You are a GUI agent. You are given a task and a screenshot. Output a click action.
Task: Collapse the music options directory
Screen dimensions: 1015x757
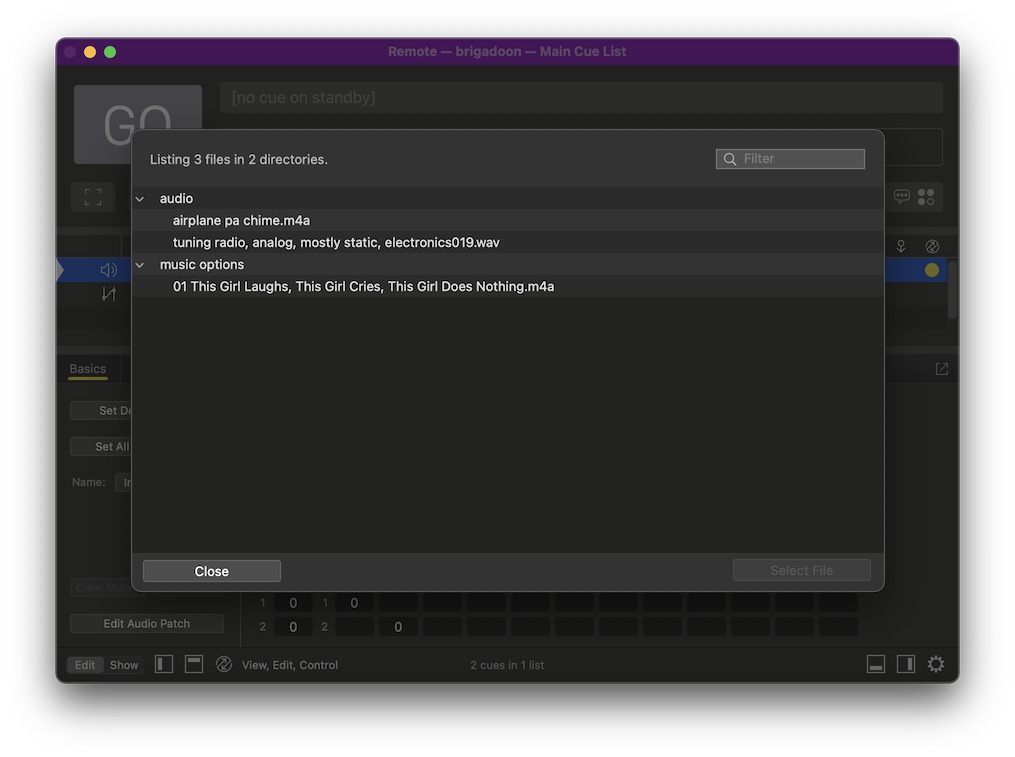point(140,264)
